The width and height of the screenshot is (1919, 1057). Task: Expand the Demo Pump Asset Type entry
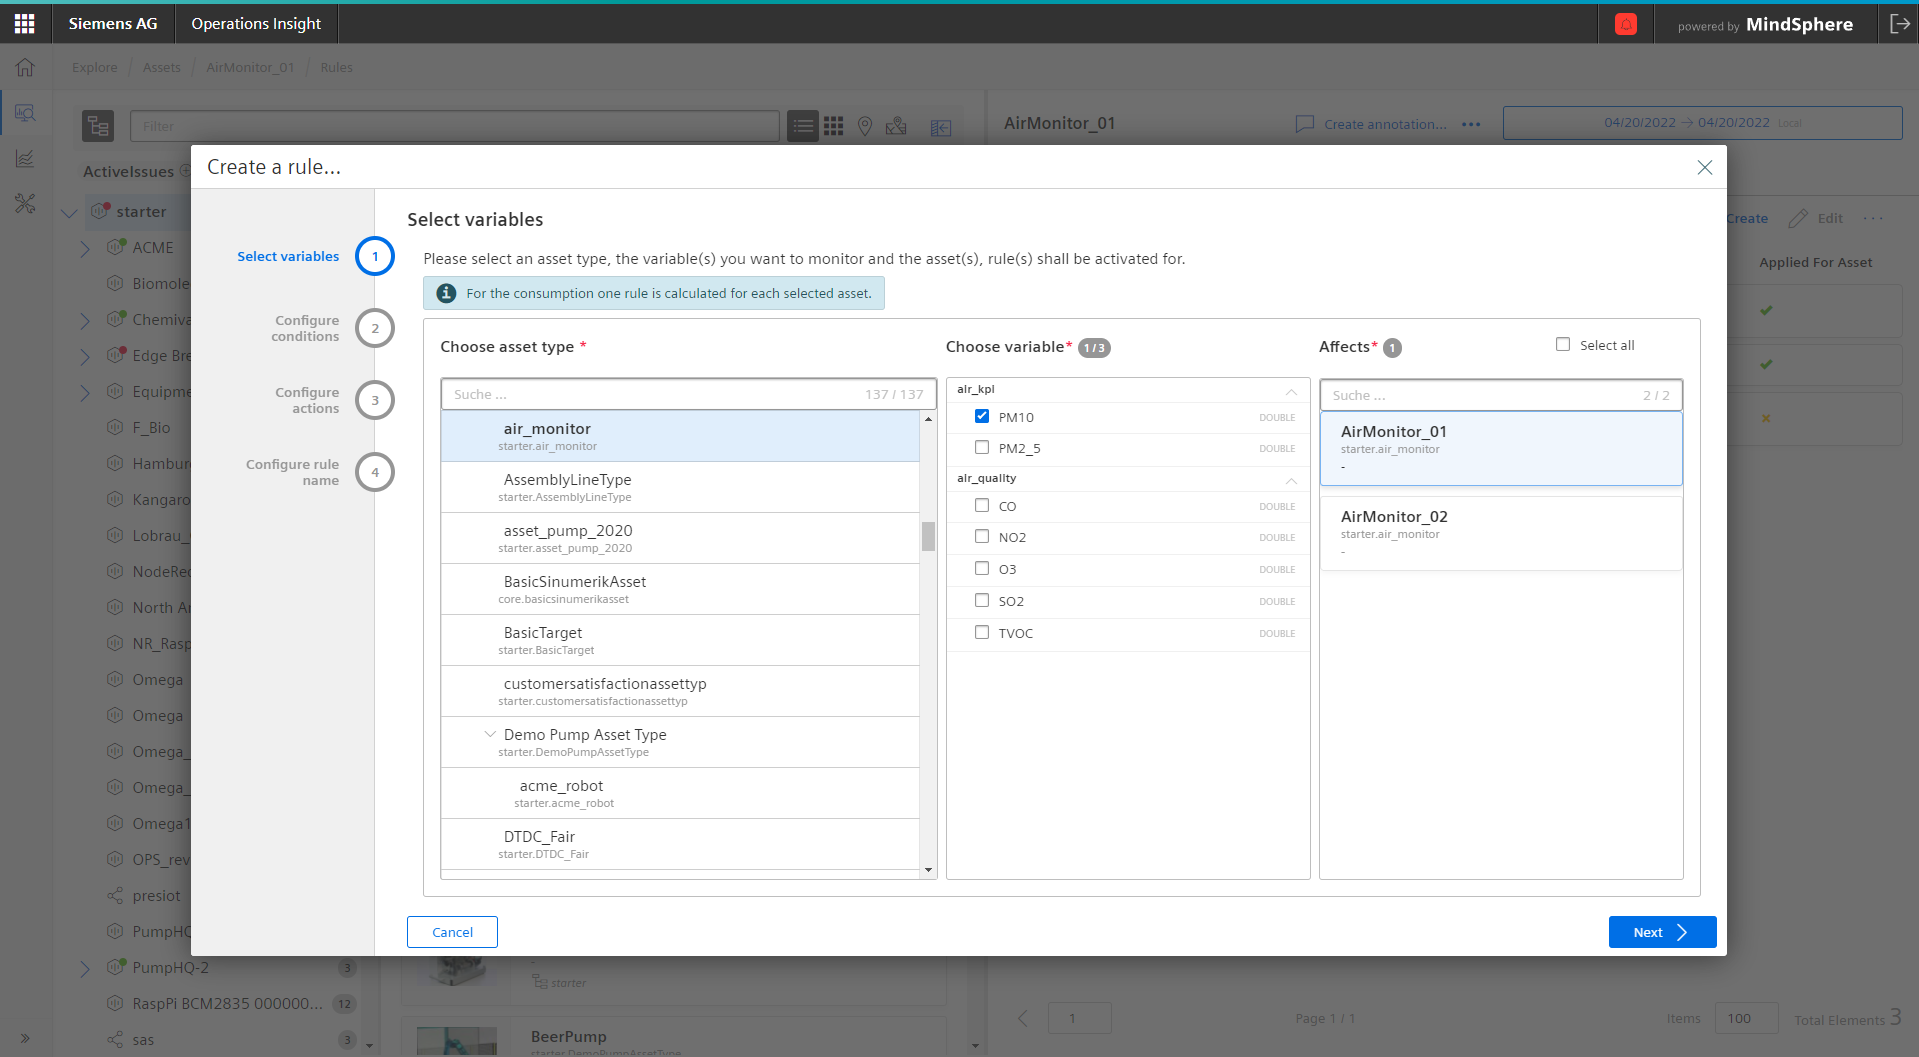tap(490, 734)
